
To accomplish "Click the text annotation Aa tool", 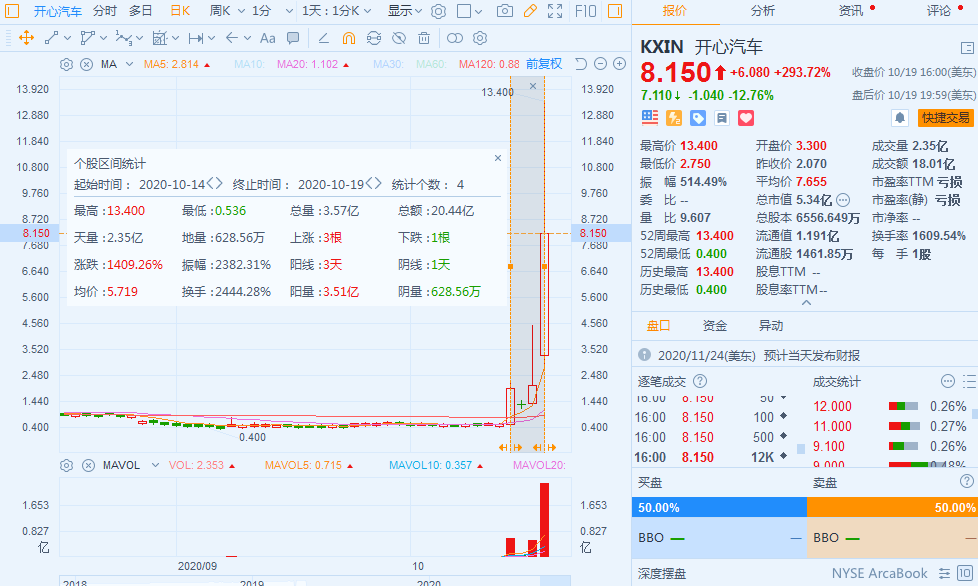I will (x=267, y=38).
